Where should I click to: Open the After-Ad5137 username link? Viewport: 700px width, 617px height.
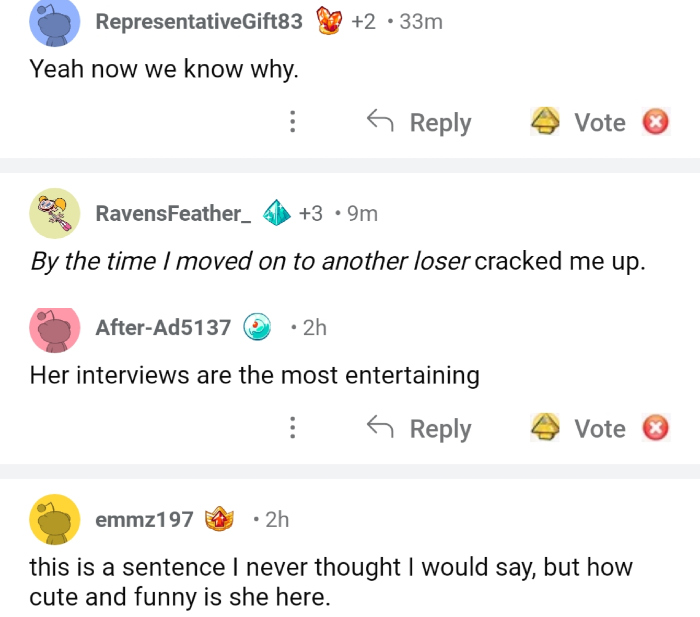163,327
